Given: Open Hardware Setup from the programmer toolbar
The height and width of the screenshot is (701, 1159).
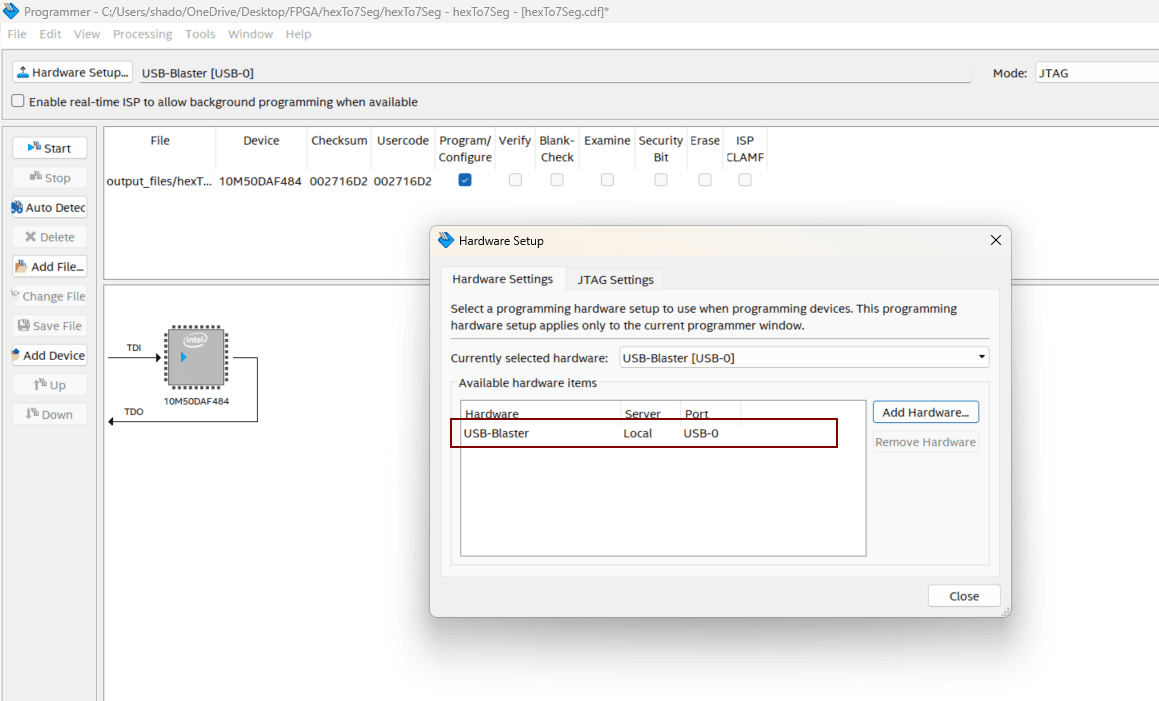Looking at the screenshot, I should coord(72,72).
